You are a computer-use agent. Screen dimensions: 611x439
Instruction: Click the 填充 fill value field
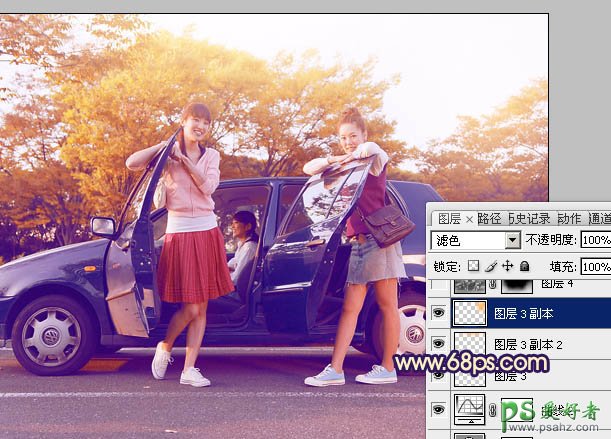[x=596, y=267]
